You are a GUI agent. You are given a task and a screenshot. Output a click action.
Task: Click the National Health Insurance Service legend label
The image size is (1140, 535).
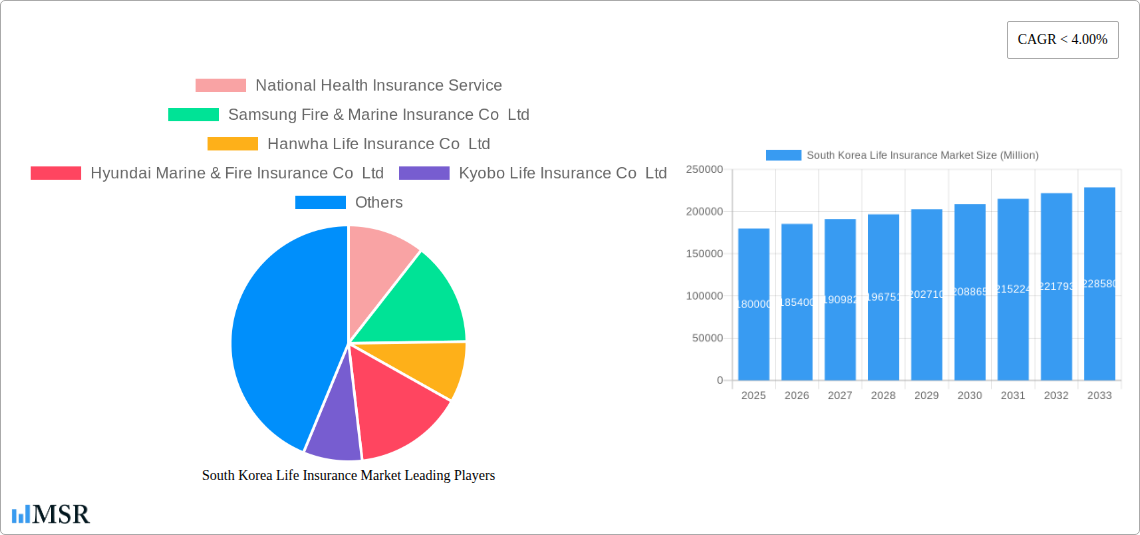[x=379, y=86]
